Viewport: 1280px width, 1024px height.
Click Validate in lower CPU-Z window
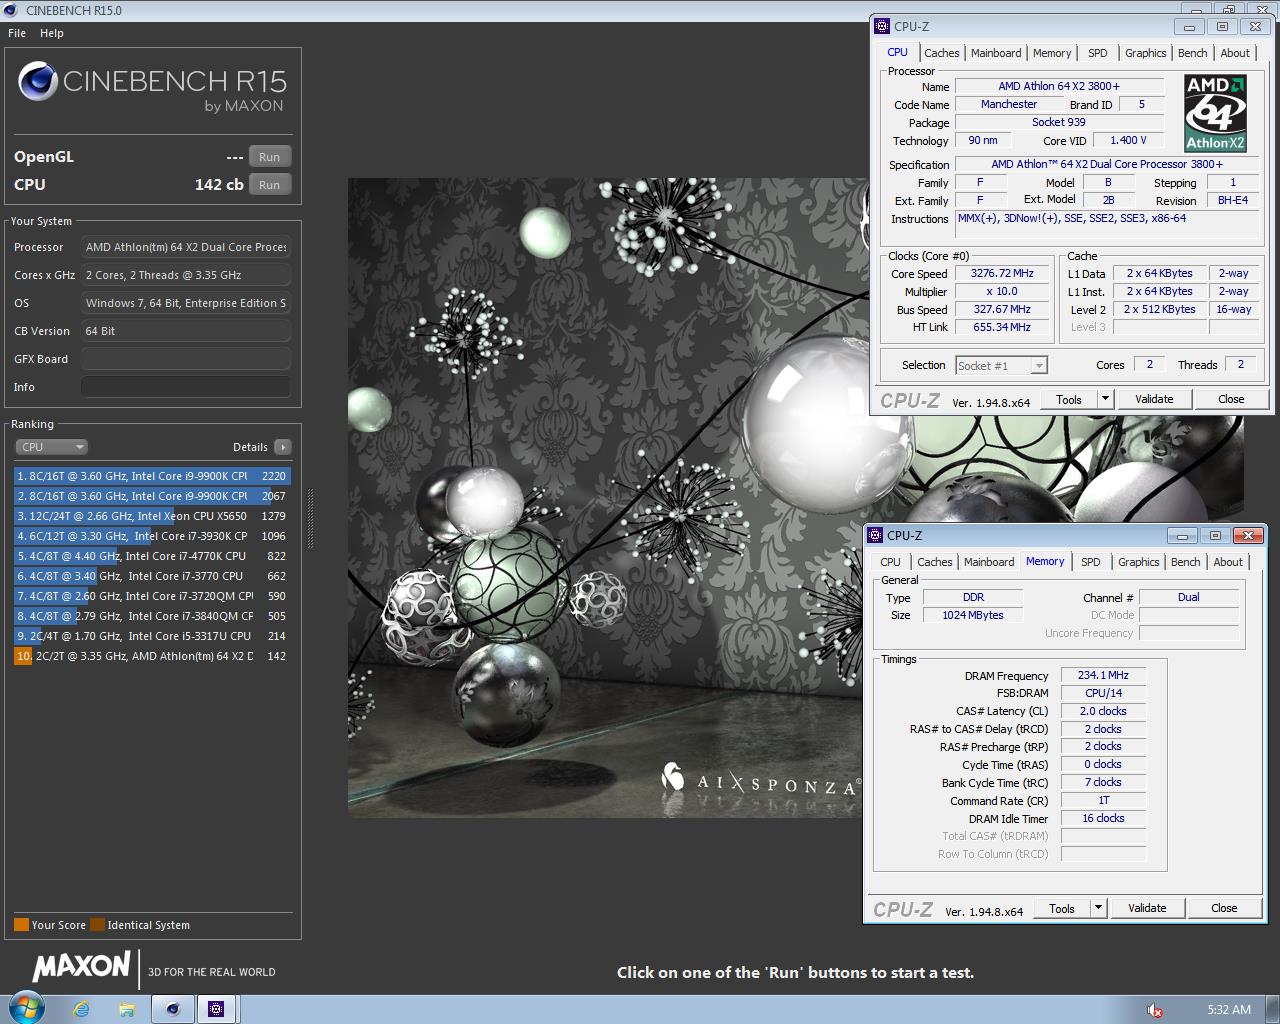pos(1147,908)
